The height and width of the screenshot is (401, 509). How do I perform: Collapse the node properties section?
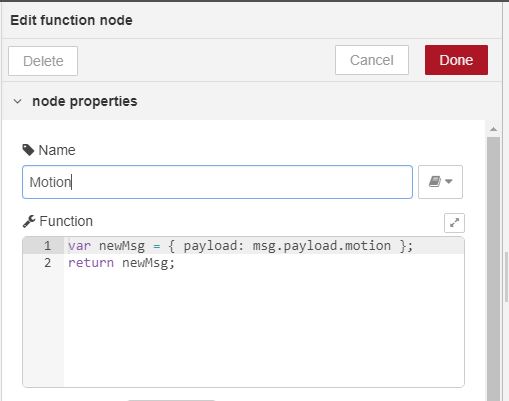point(17,101)
